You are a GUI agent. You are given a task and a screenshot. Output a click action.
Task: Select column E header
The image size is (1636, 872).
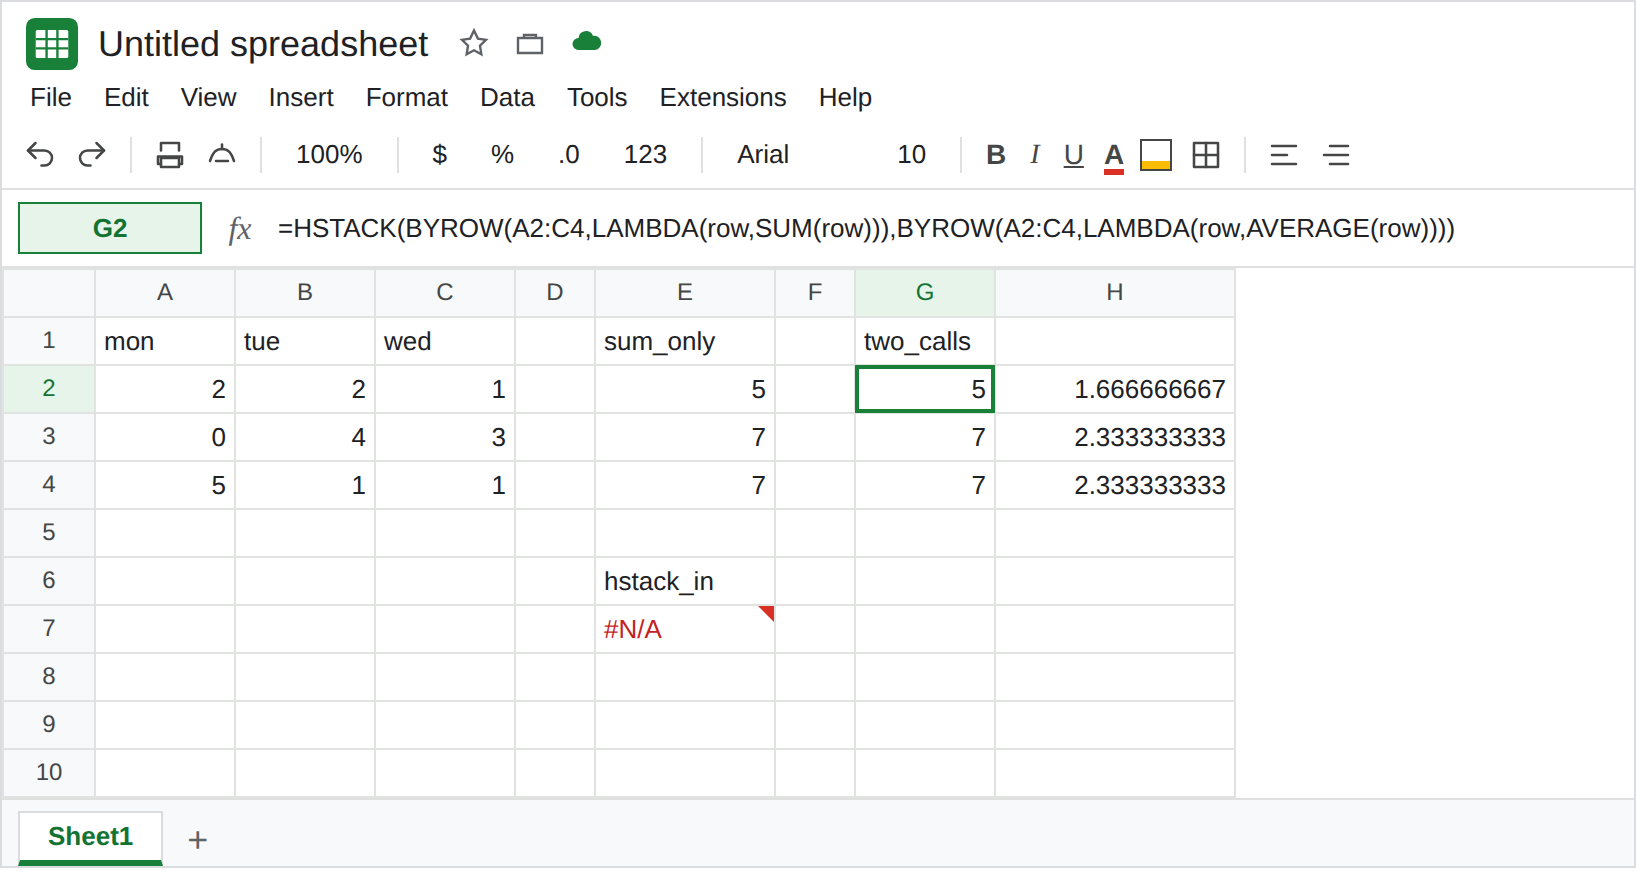pyautogui.click(x=685, y=292)
